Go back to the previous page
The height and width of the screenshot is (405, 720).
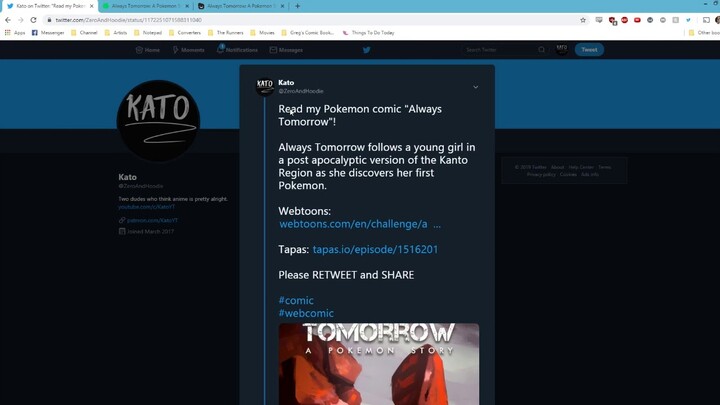(x=8, y=20)
